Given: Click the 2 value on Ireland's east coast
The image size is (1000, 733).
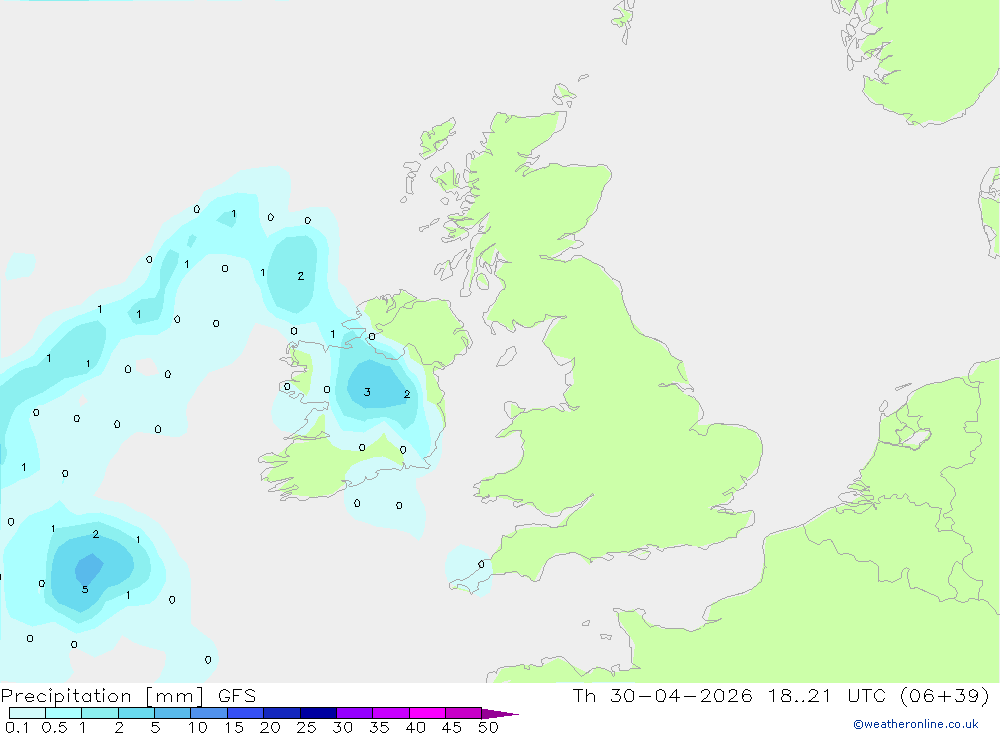Looking at the screenshot, I should click(407, 394).
